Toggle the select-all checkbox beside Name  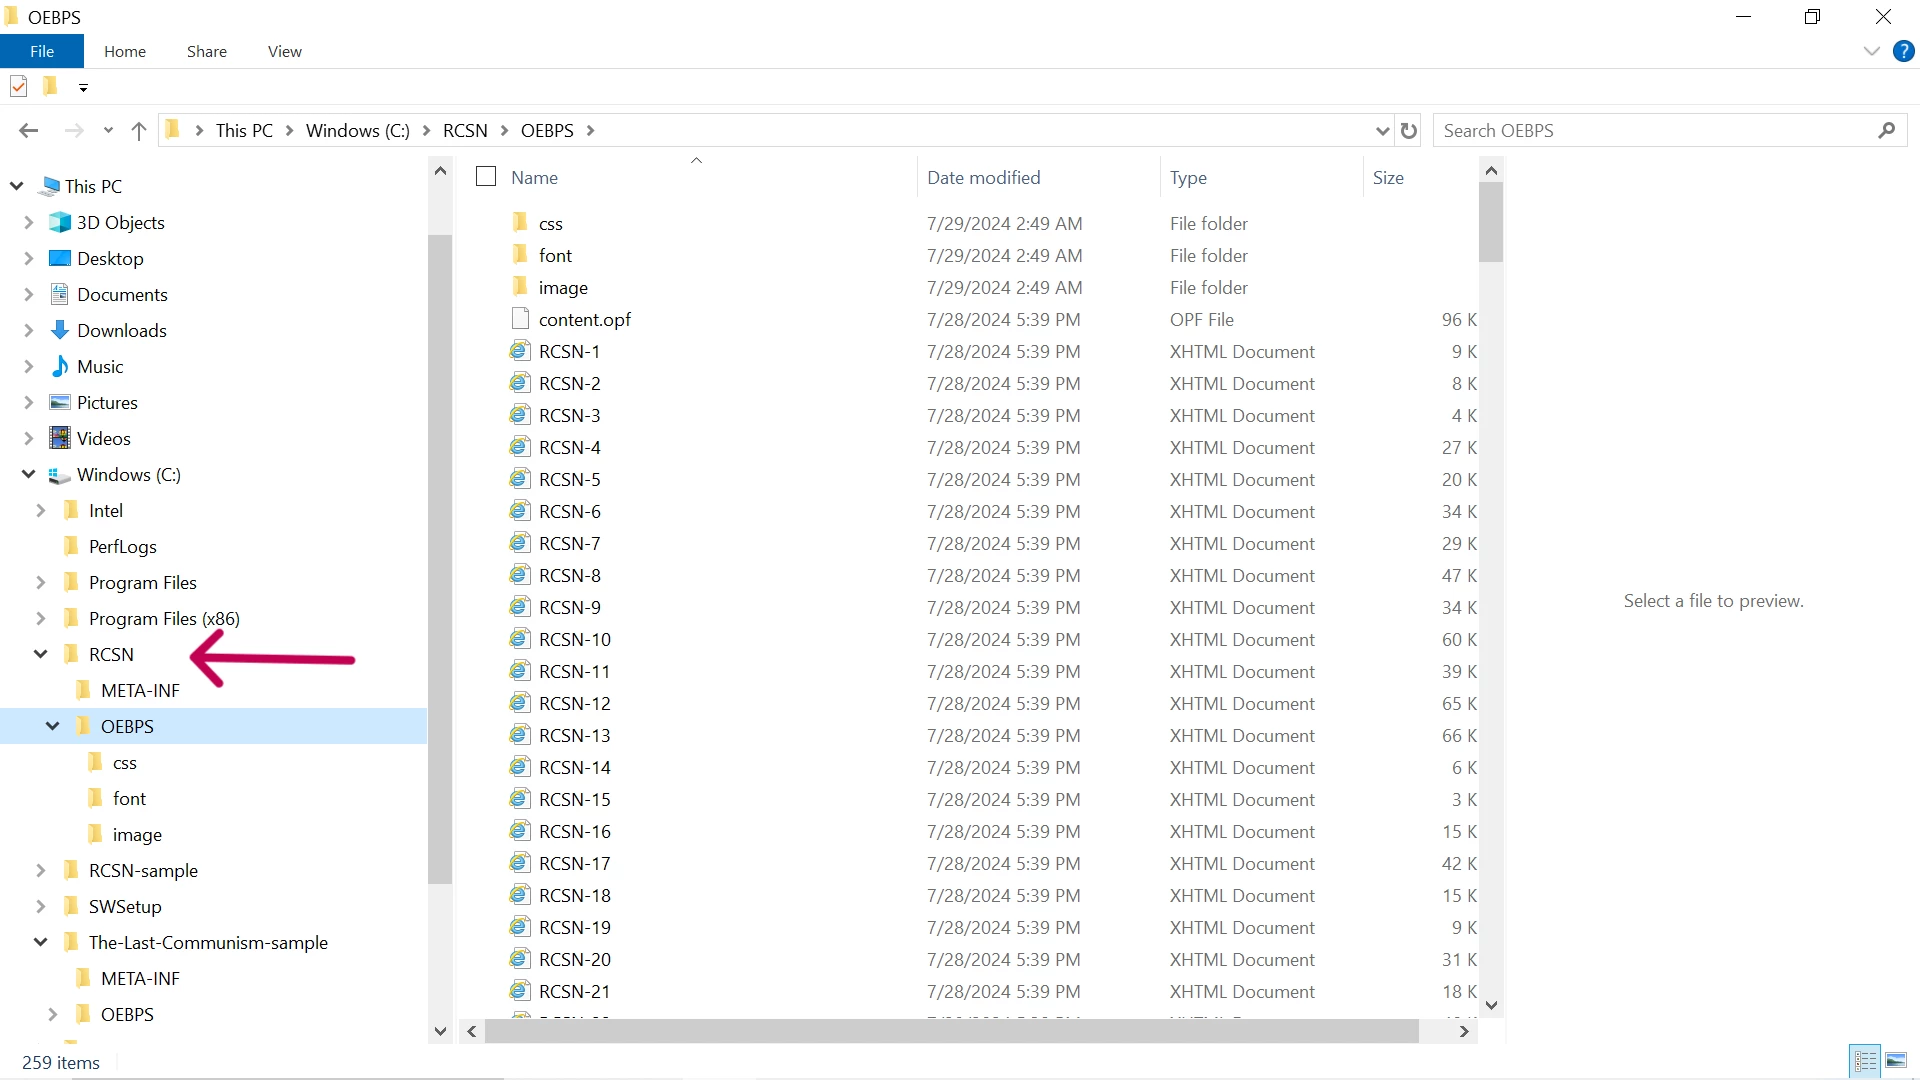[486, 177]
